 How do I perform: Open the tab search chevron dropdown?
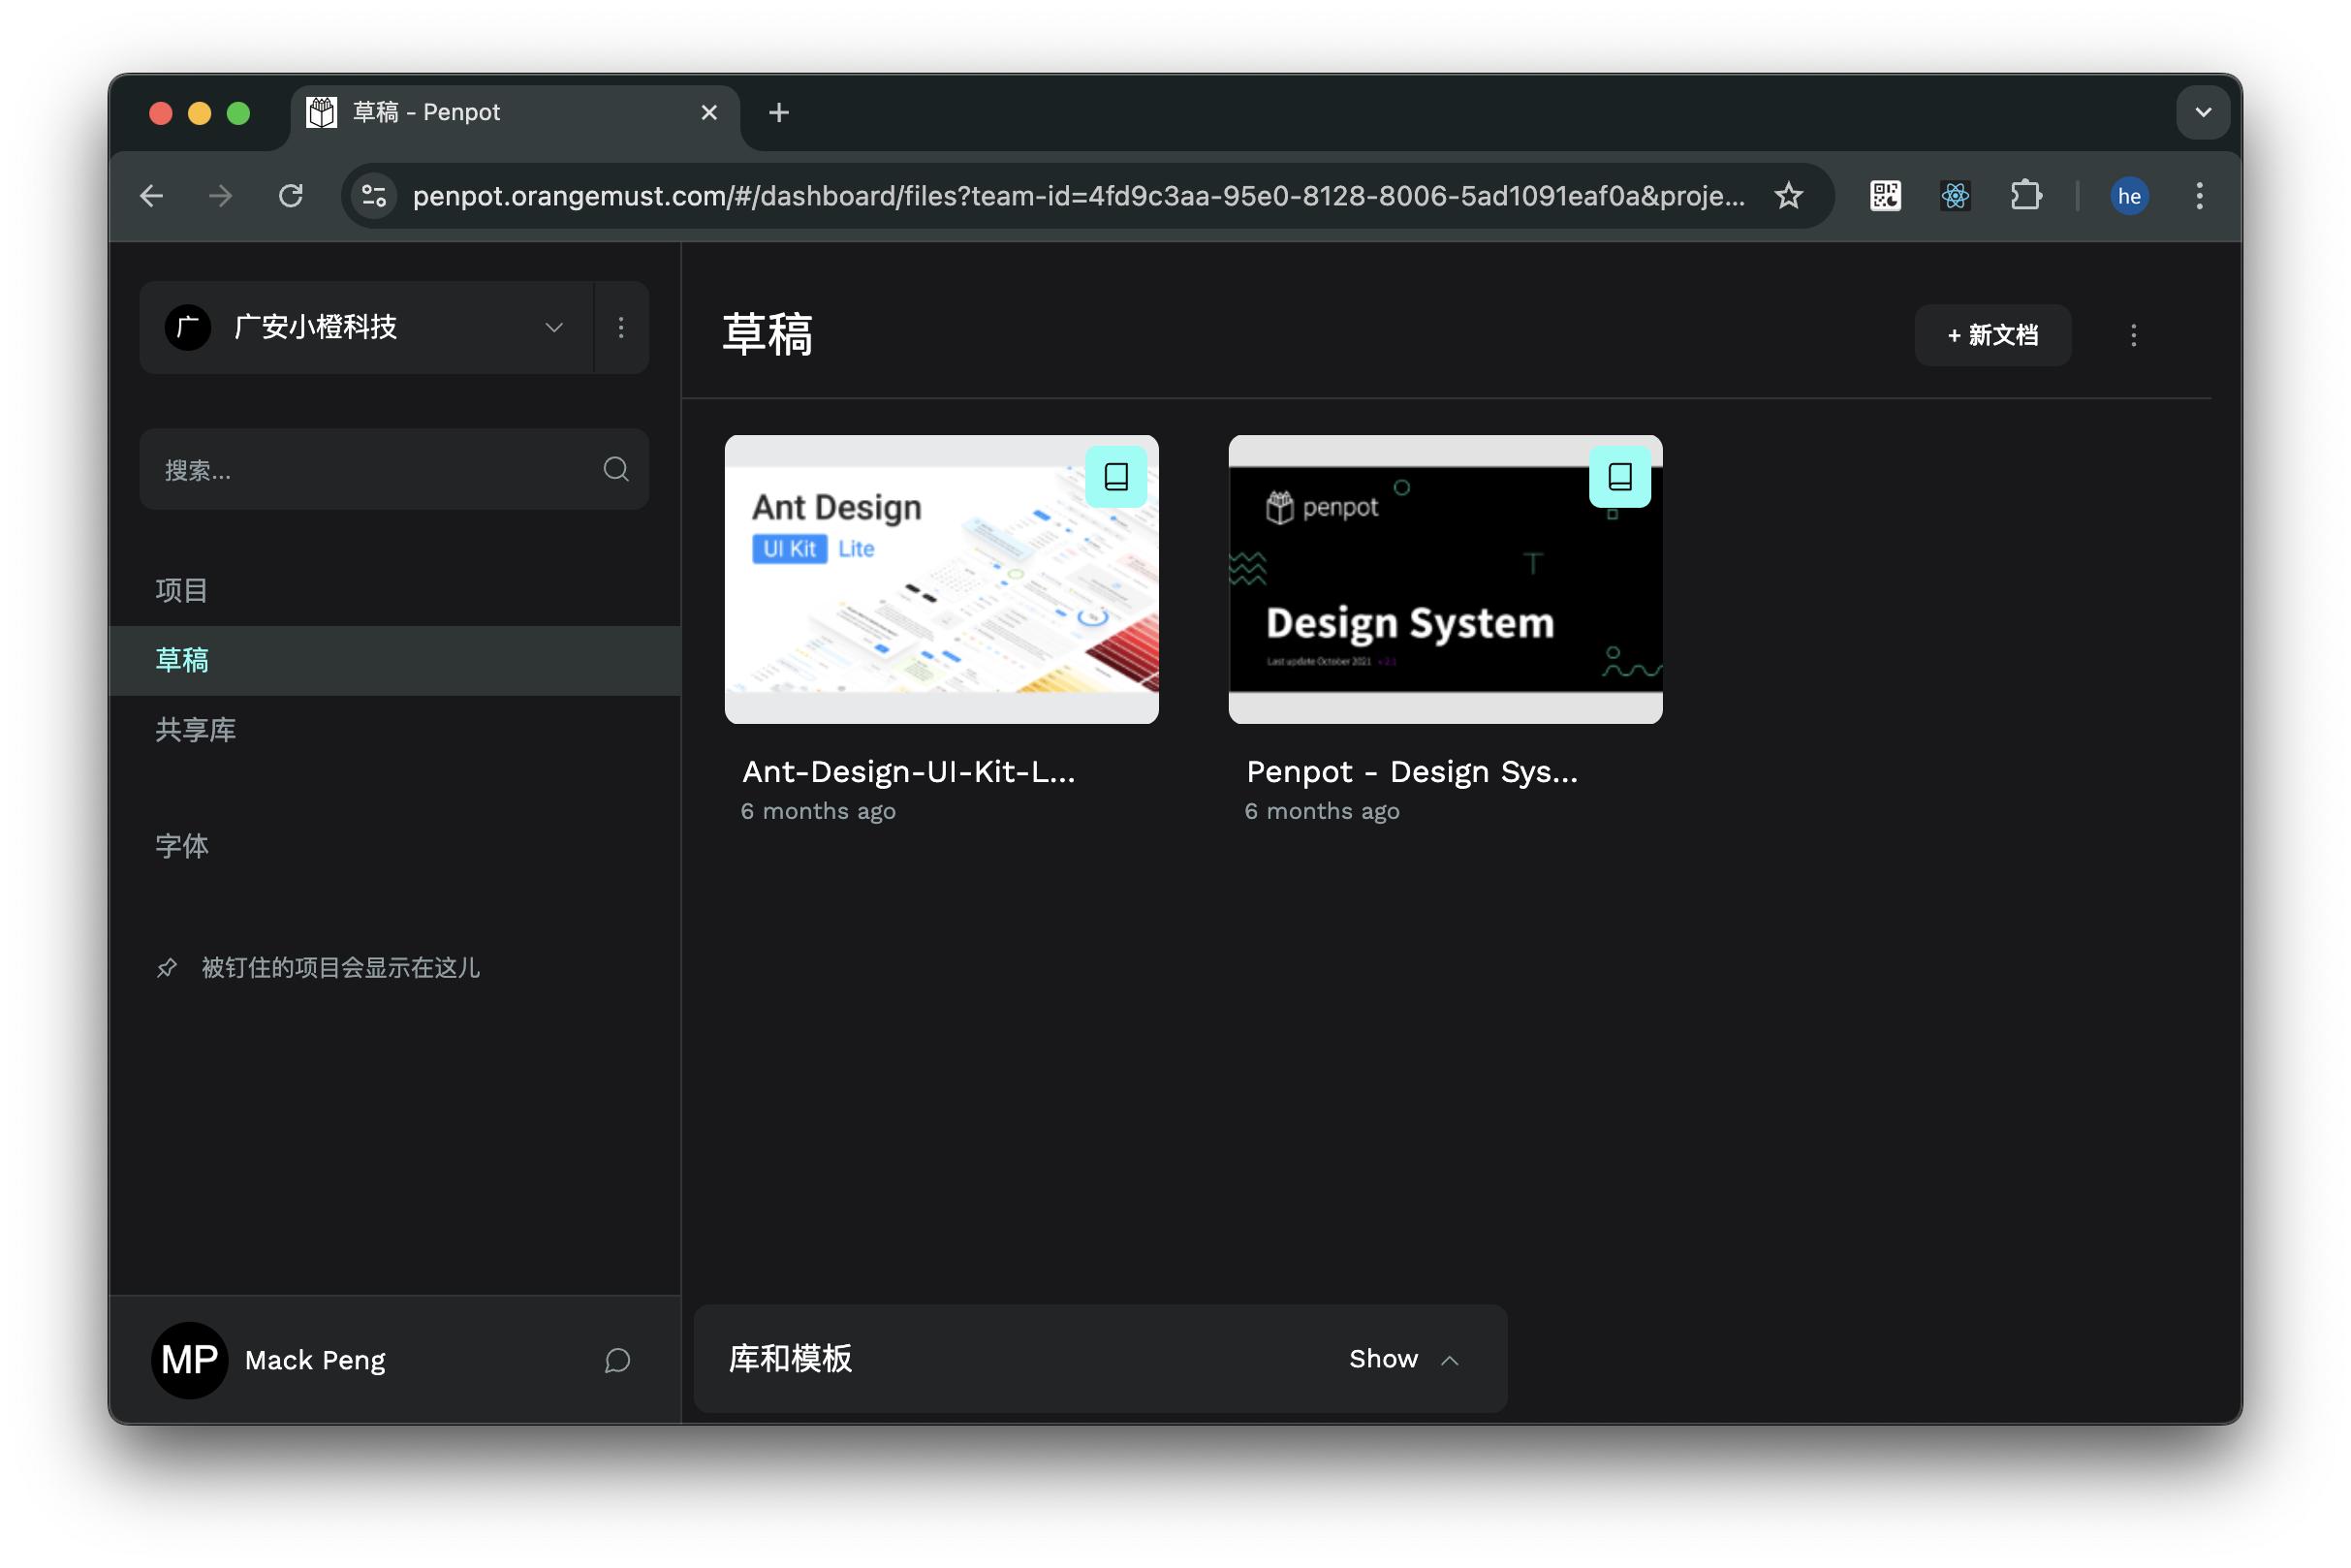[x=2202, y=112]
